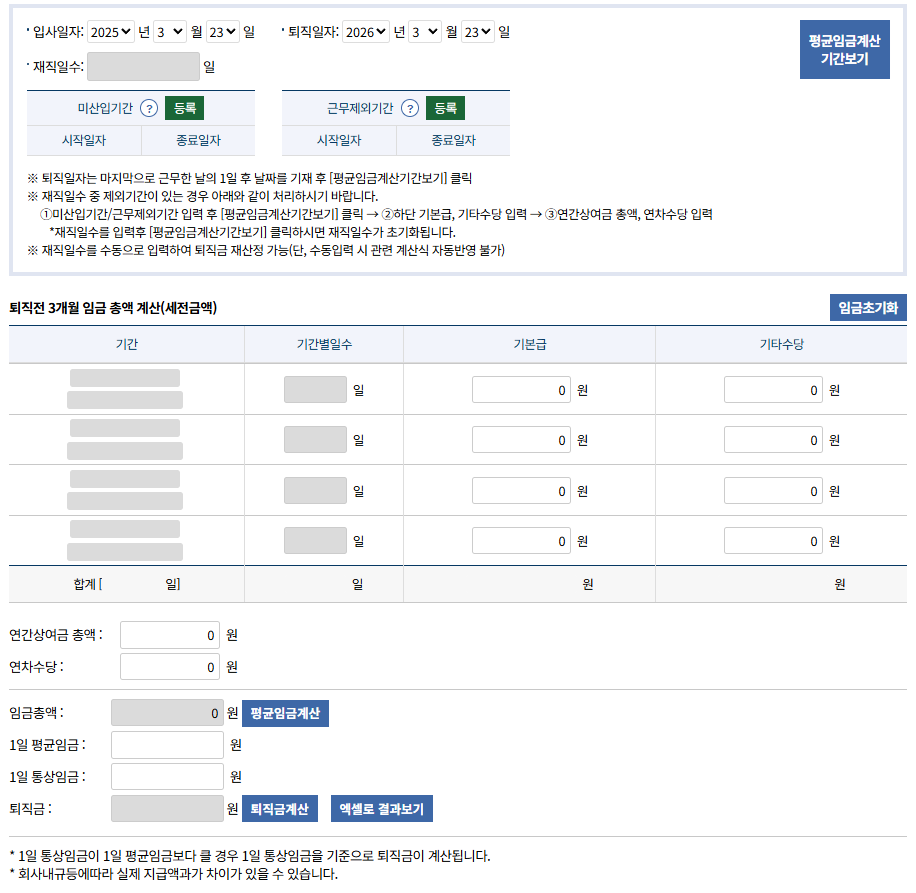The width and height of the screenshot is (916, 893).
Task: Open the 입사일자 month dropdown
Action: tap(170, 32)
